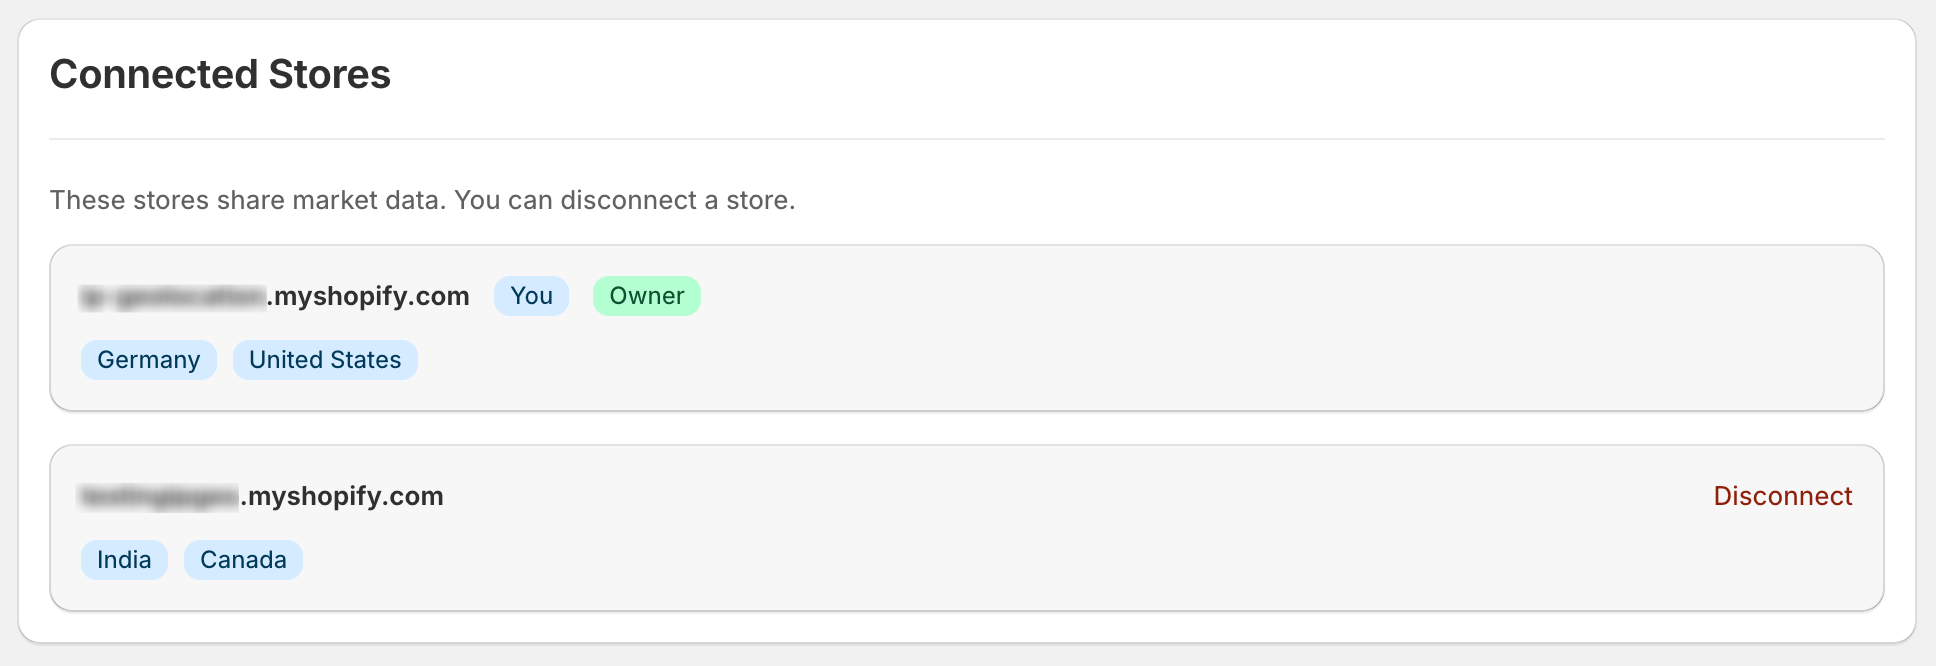
Task: Click the second store's domain name
Action: 261,495
